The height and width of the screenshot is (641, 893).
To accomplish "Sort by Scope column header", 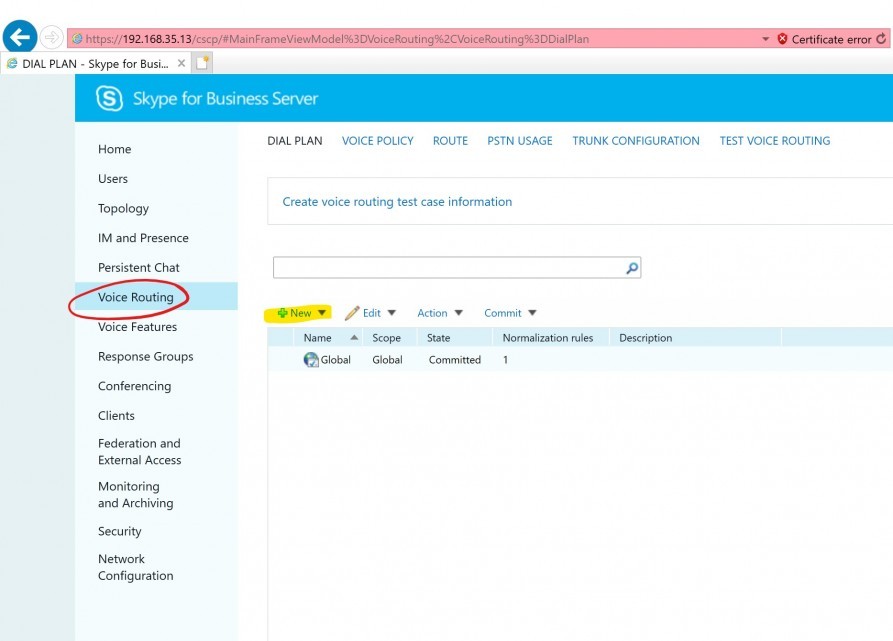I will pyautogui.click(x=387, y=338).
